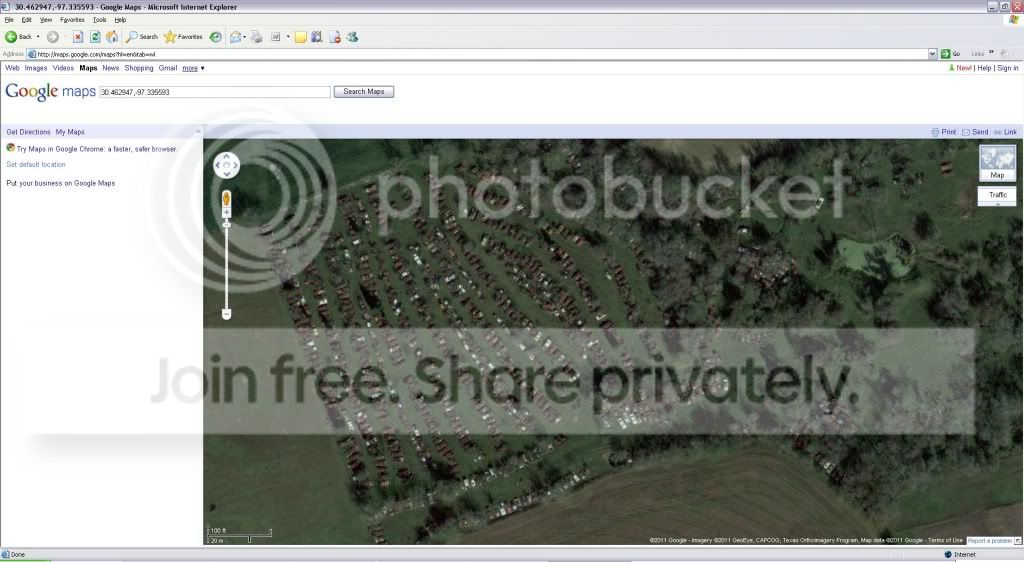
Task: Click the zoom slider handle
Action: (227, 225)
